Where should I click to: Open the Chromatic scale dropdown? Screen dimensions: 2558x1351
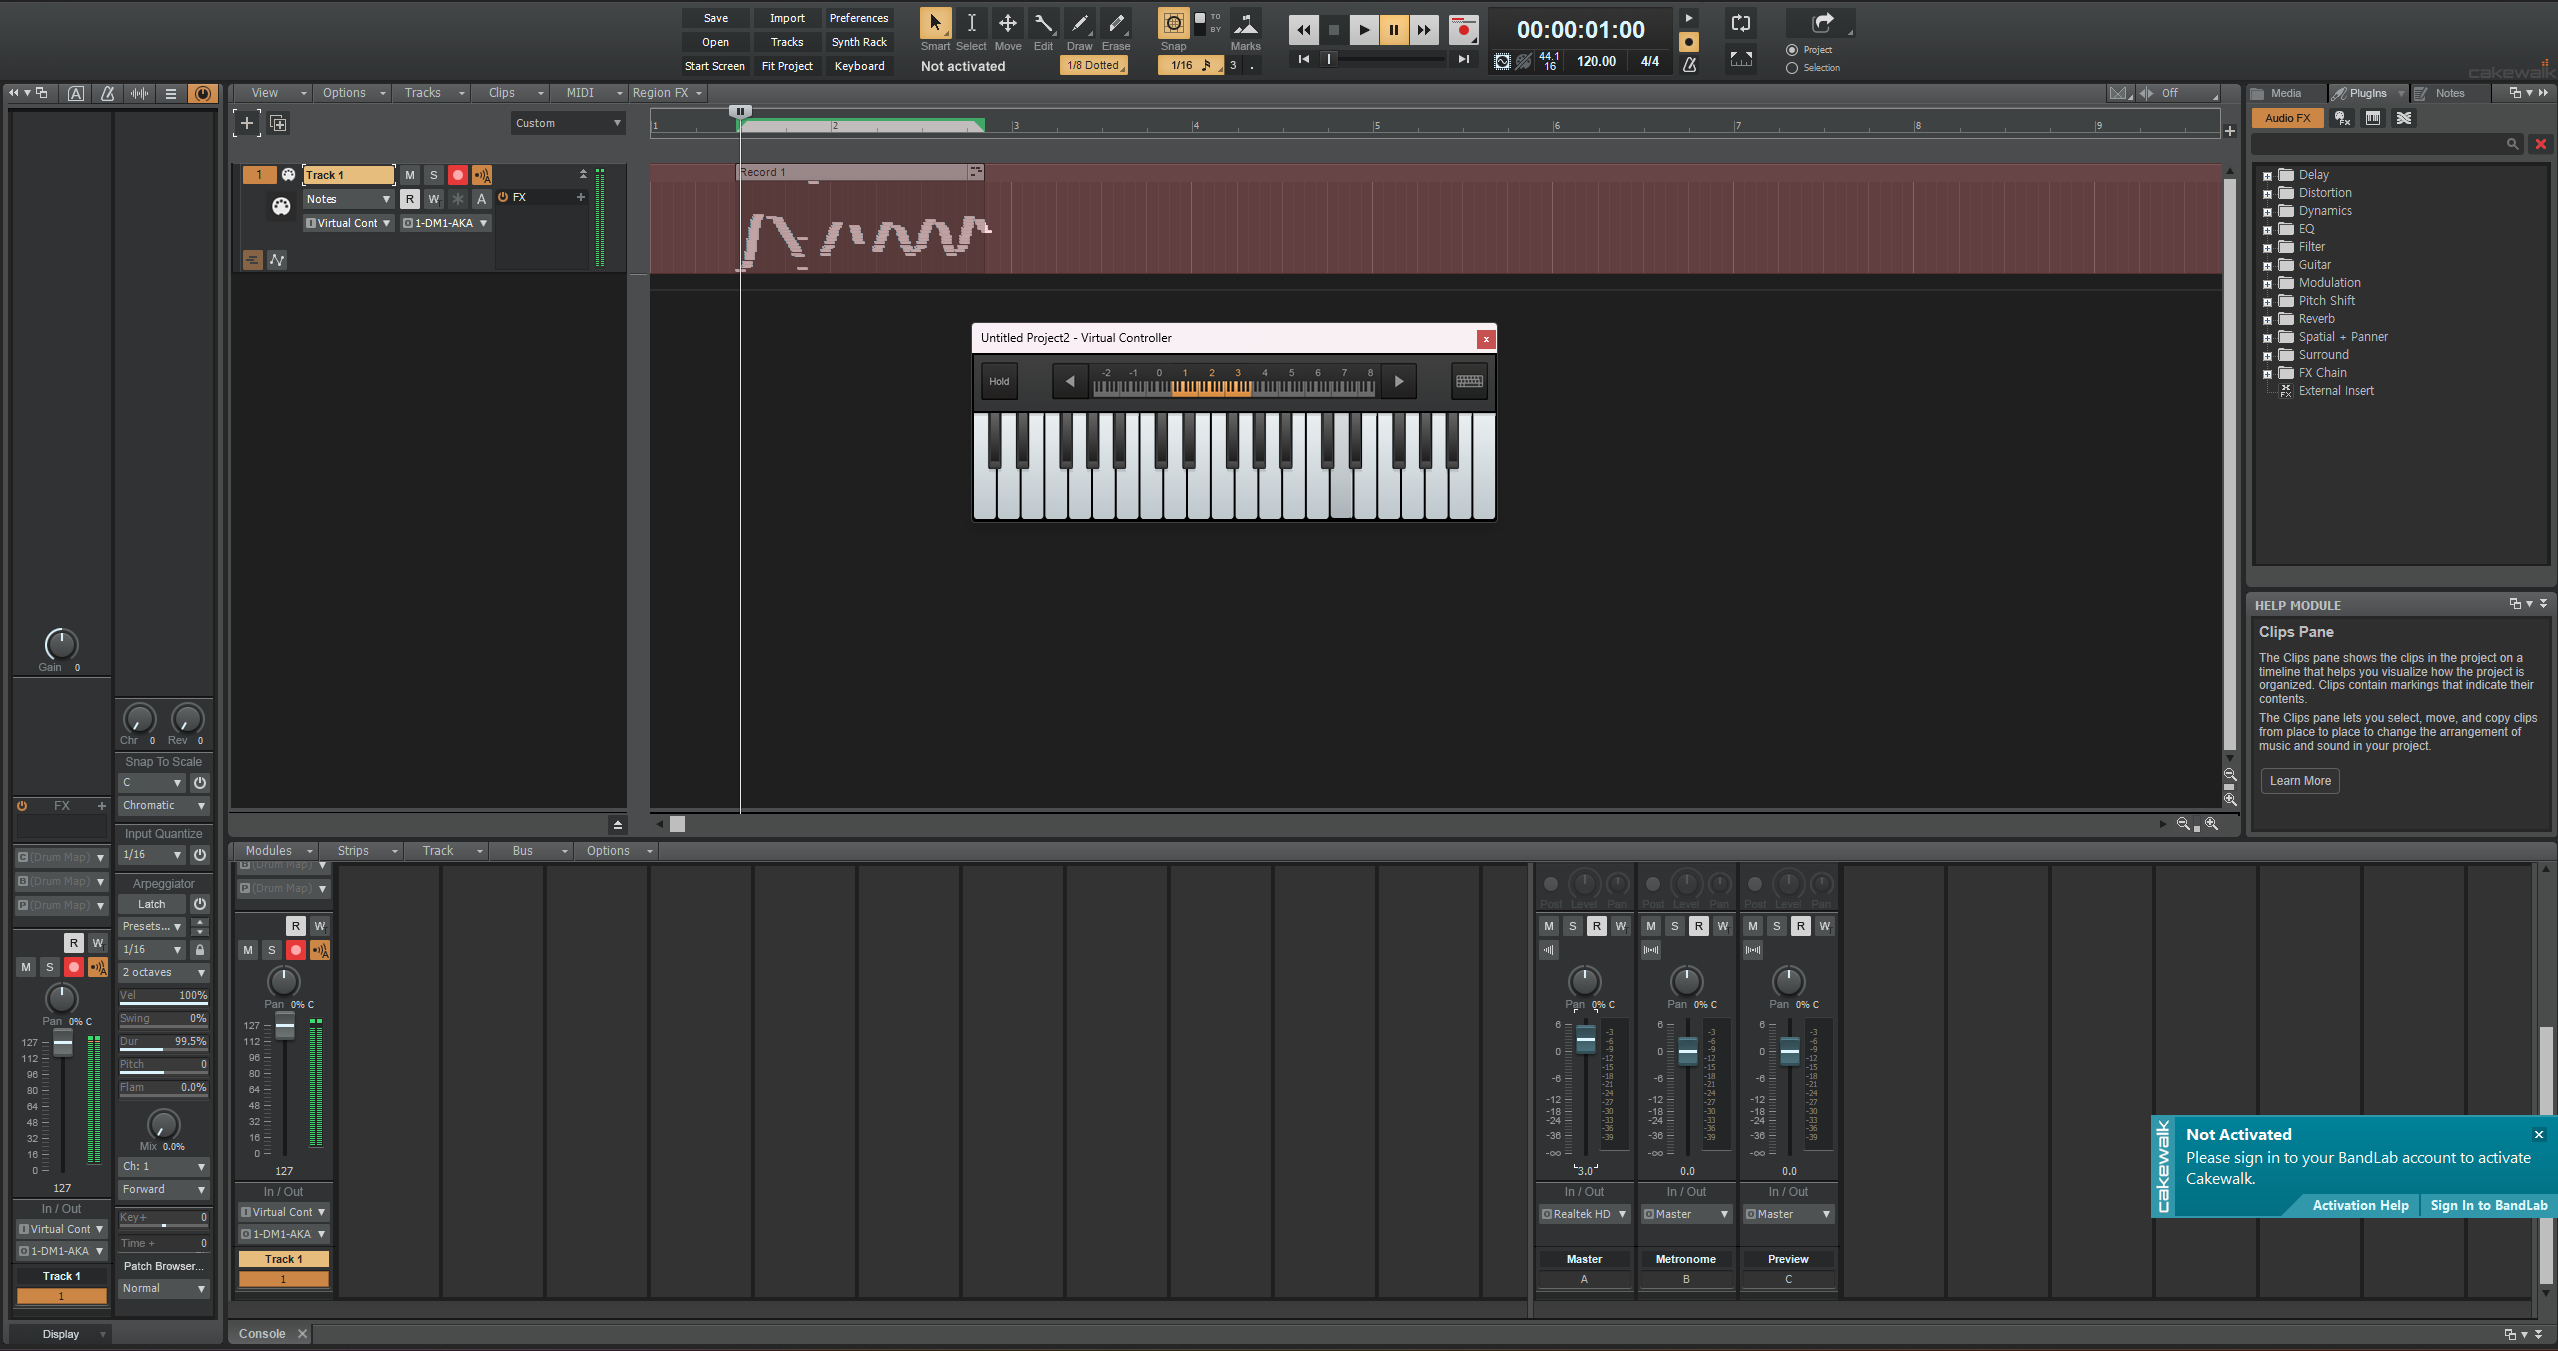[x=164, y=806]
